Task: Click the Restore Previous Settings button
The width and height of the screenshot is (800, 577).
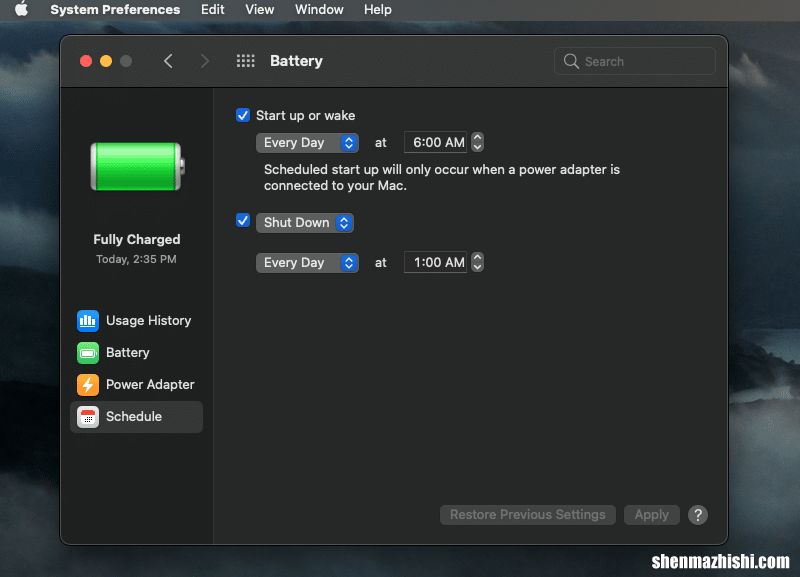Action: pos(528,515)
